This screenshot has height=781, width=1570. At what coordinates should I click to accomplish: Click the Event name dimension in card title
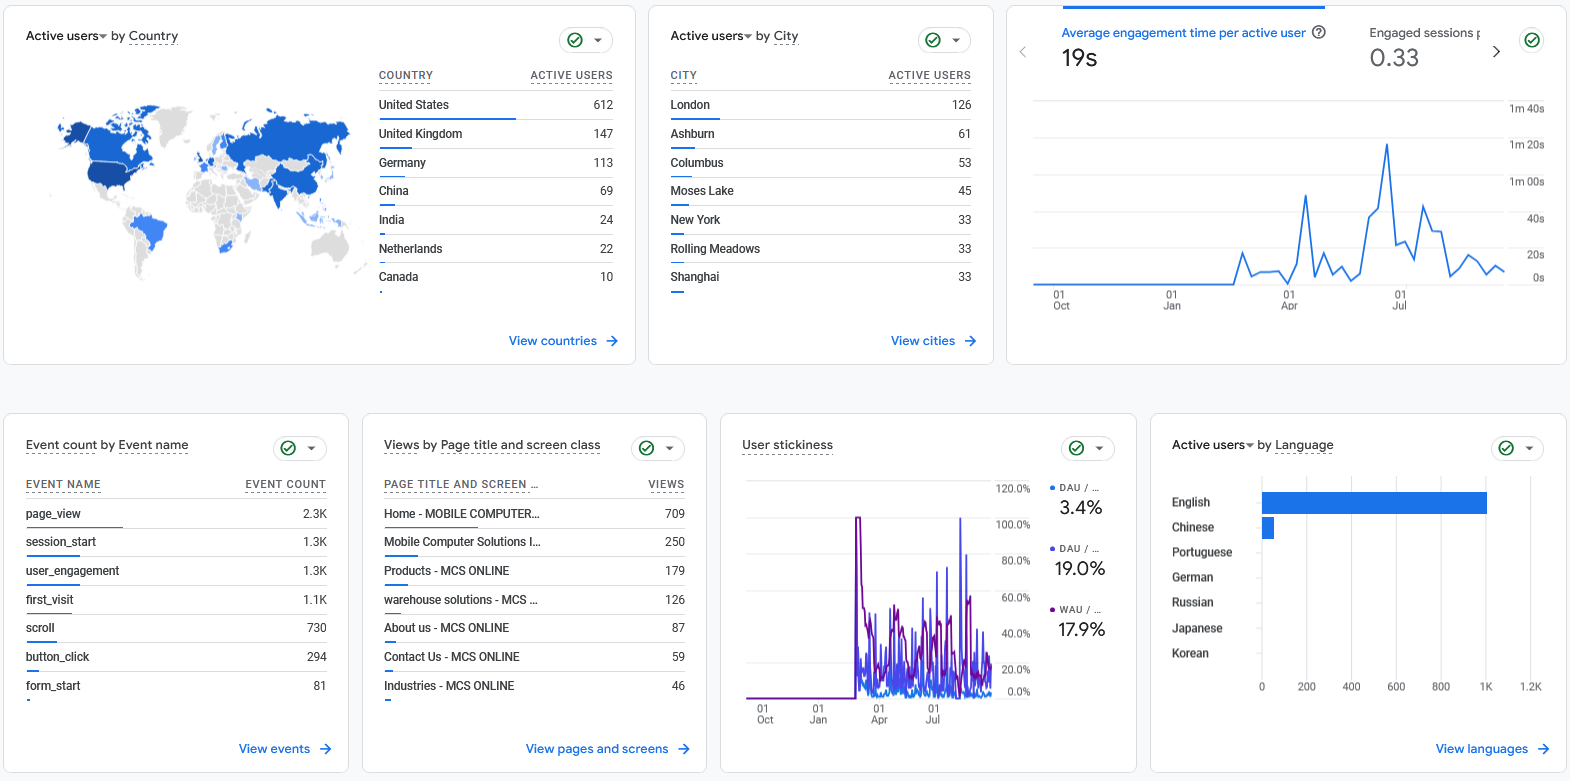153,445
